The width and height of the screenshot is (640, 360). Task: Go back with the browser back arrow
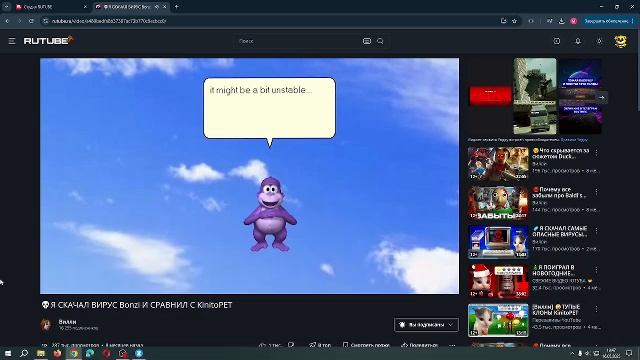7,21
